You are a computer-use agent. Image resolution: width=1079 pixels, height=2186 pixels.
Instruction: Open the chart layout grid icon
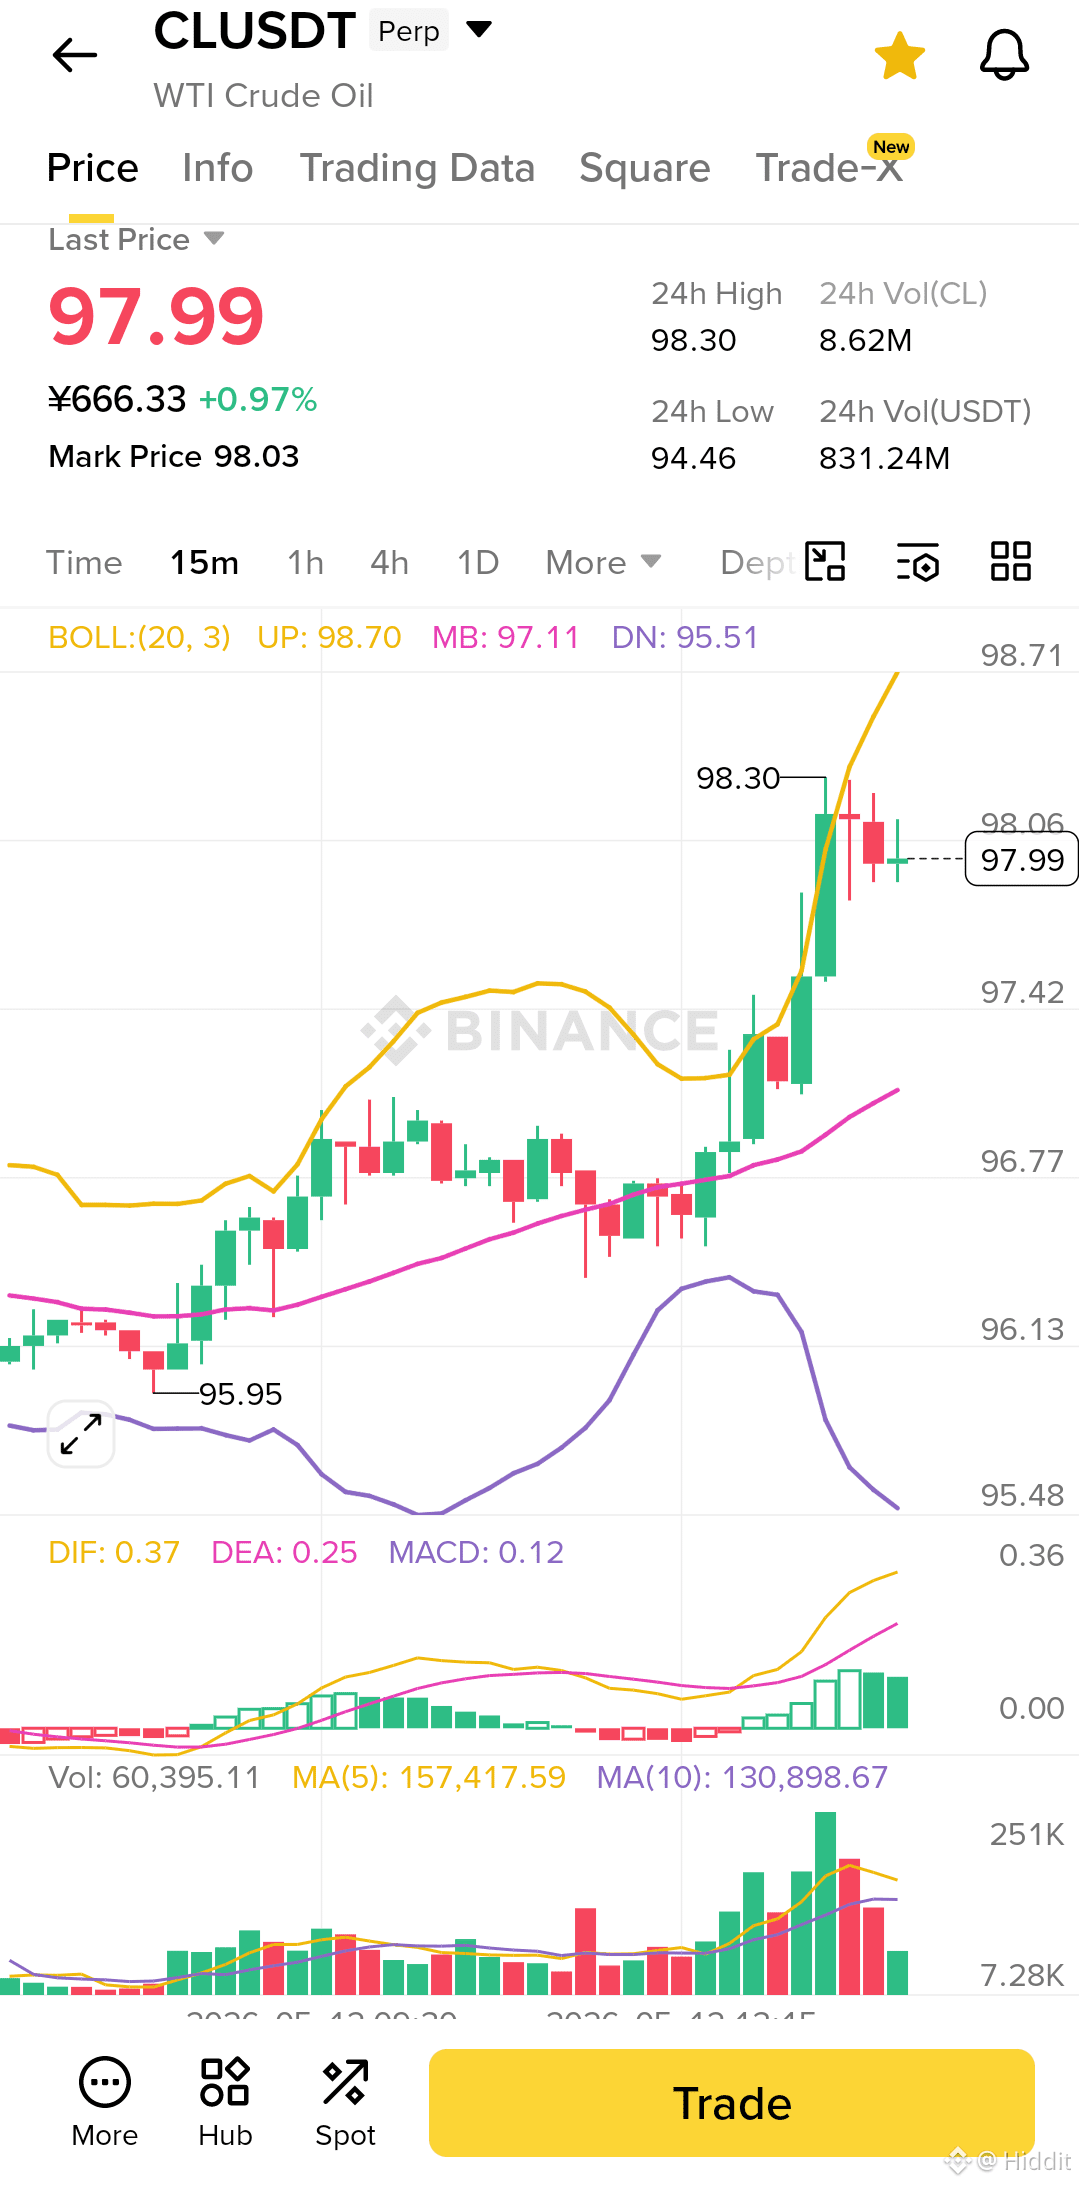coord(1011,561)
